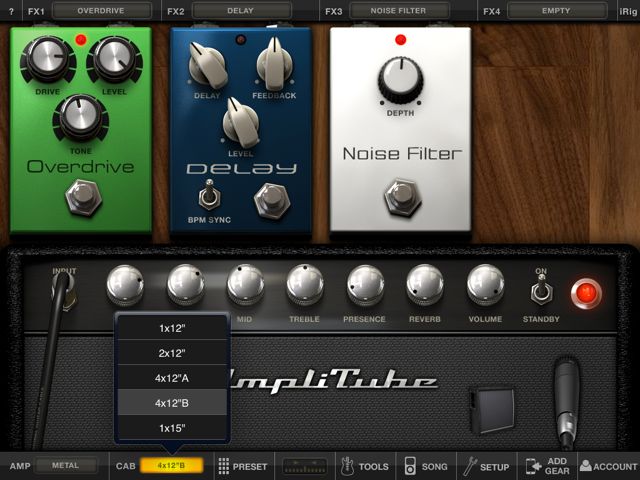This screenshot has height=480, width=640.
Task: Open the help question mark button
Action: coord(11,11)
